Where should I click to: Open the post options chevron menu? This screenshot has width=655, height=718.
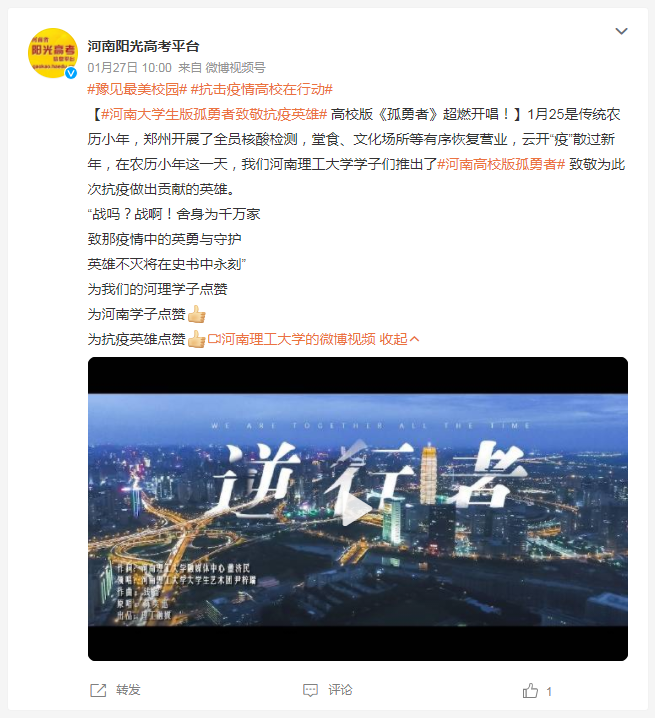point(621,31)
